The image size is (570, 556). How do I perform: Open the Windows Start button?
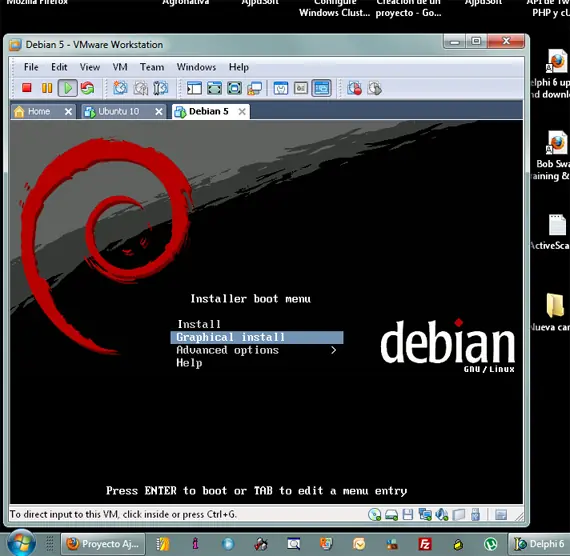(21, 544)
